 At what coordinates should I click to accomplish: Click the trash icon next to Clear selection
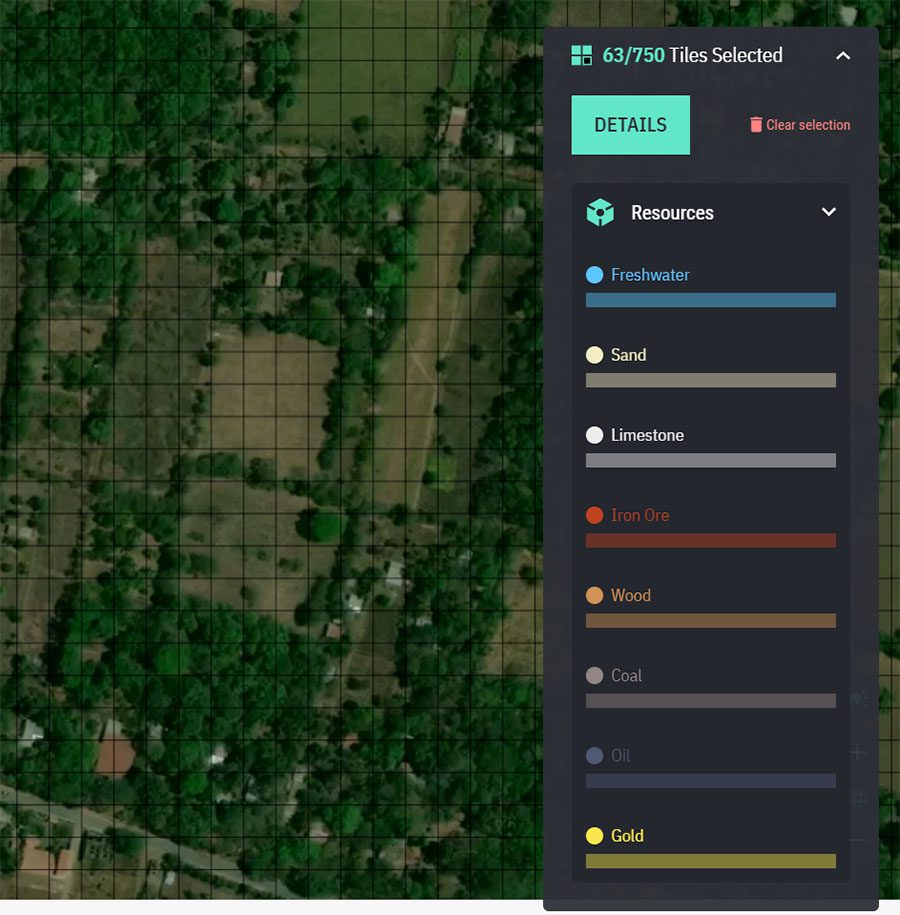[x=756, y=125]
